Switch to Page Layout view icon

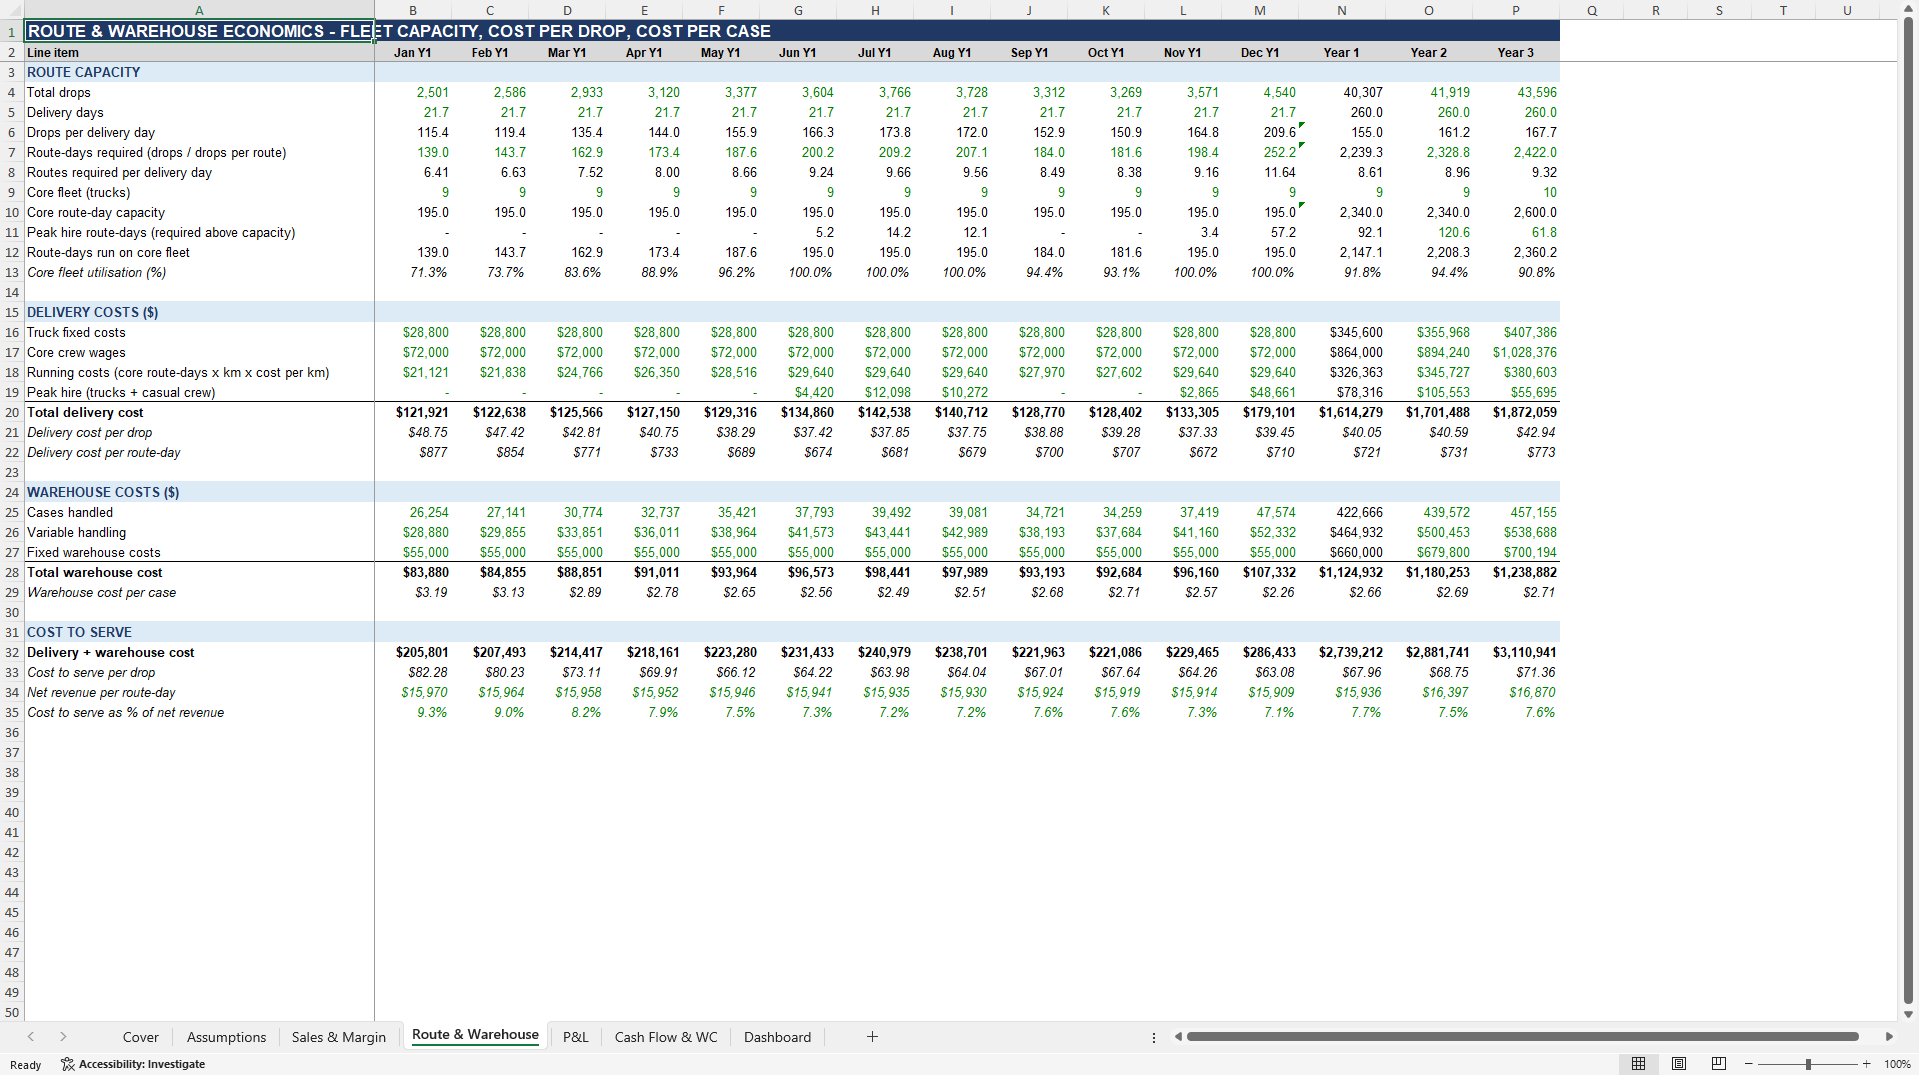pyautogui.click(x=1679, y=1064)
